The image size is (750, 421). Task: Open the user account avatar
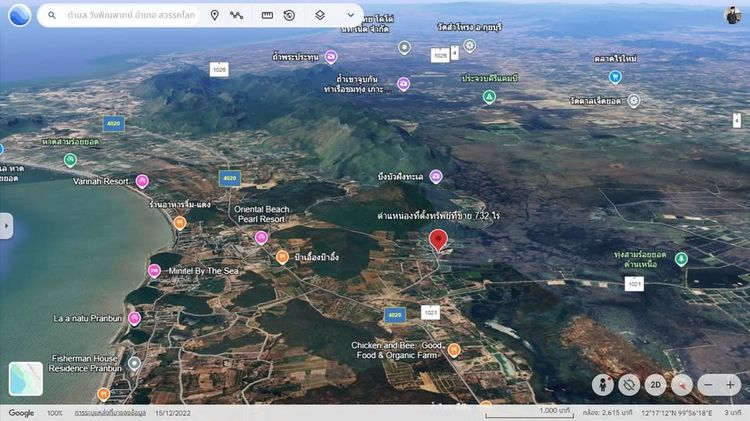click(x=733, y=15)
